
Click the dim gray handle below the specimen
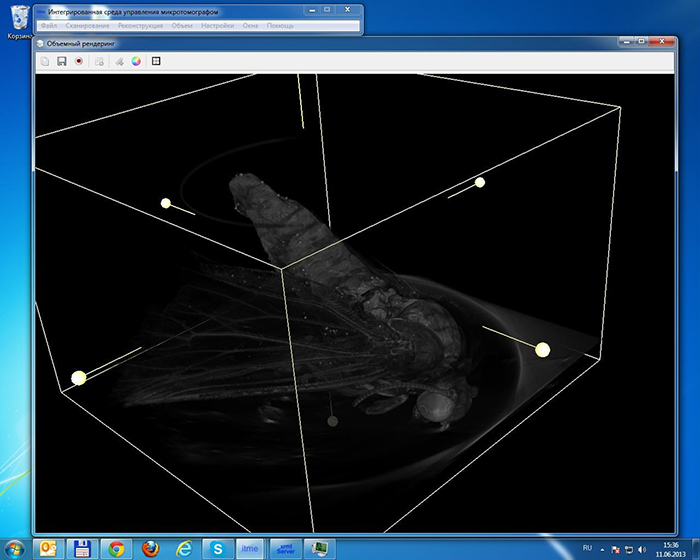333,421
